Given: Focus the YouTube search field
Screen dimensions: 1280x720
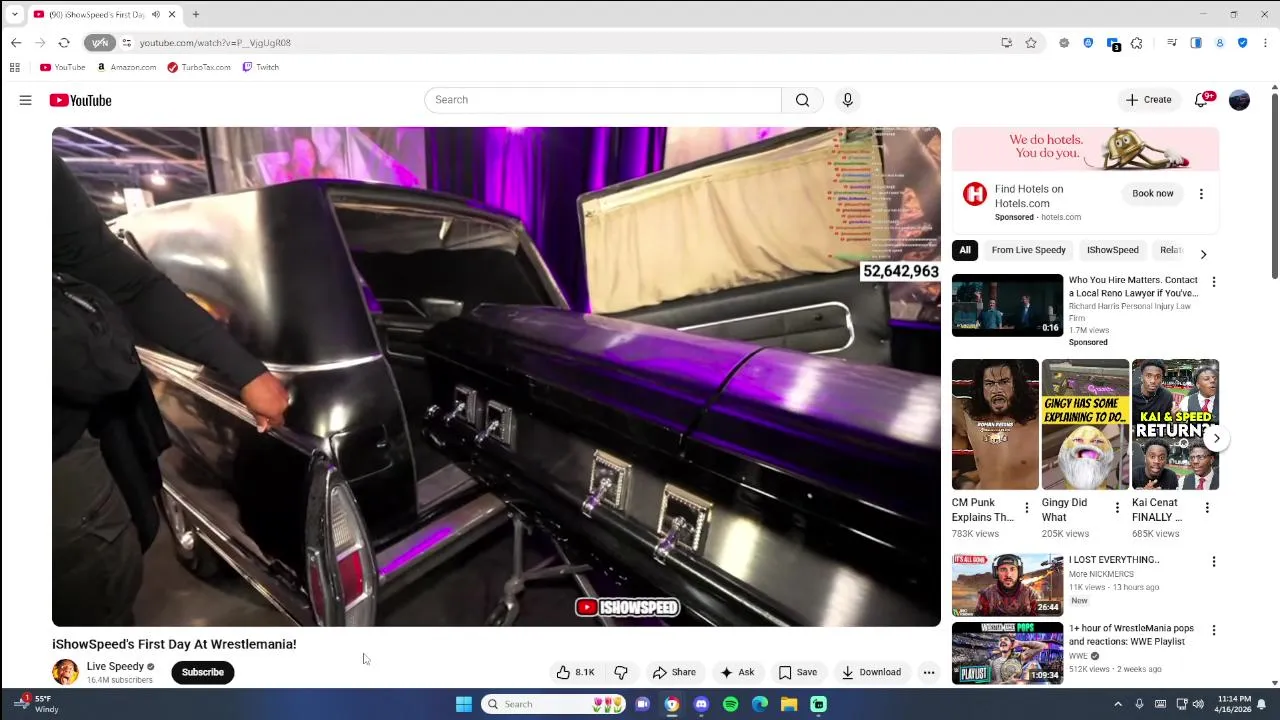Looking at the screenshot, I should 603,100.
